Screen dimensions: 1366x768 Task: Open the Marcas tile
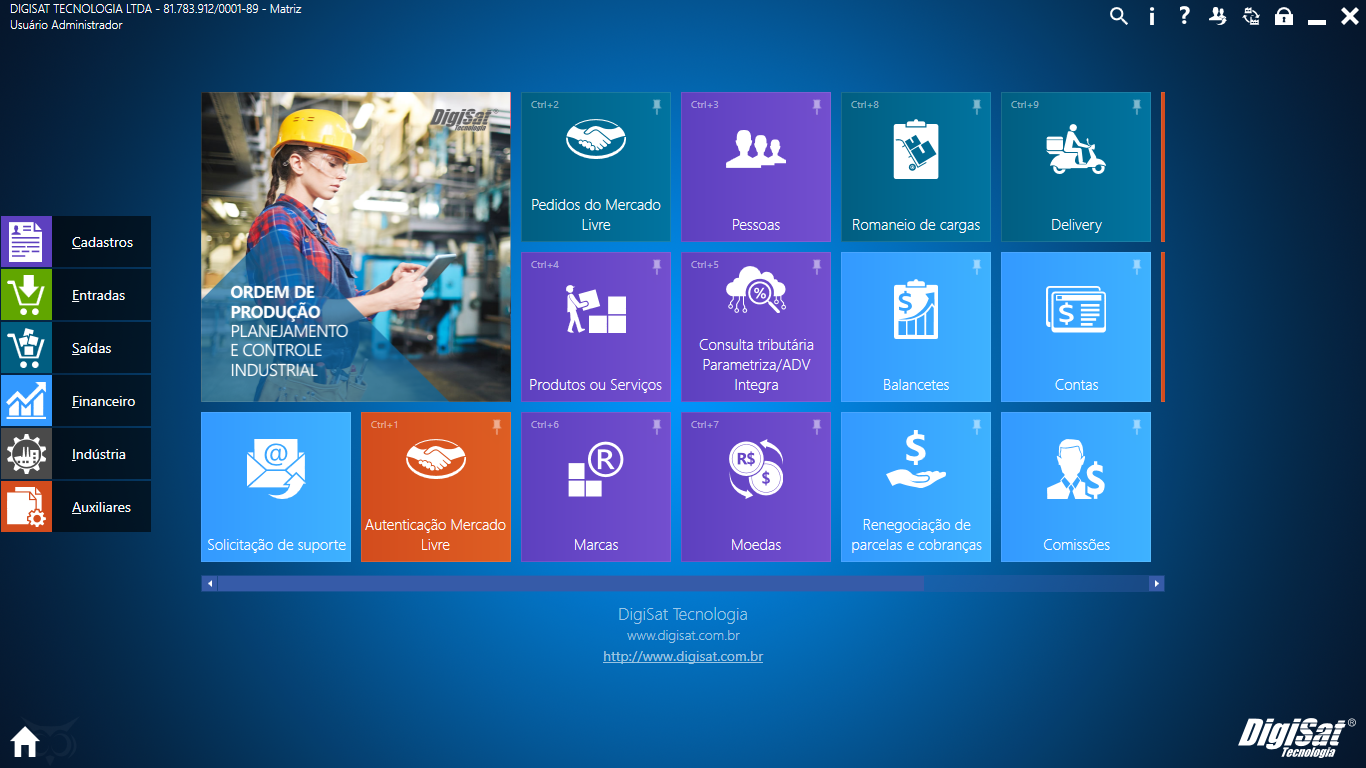pos(596,487)
